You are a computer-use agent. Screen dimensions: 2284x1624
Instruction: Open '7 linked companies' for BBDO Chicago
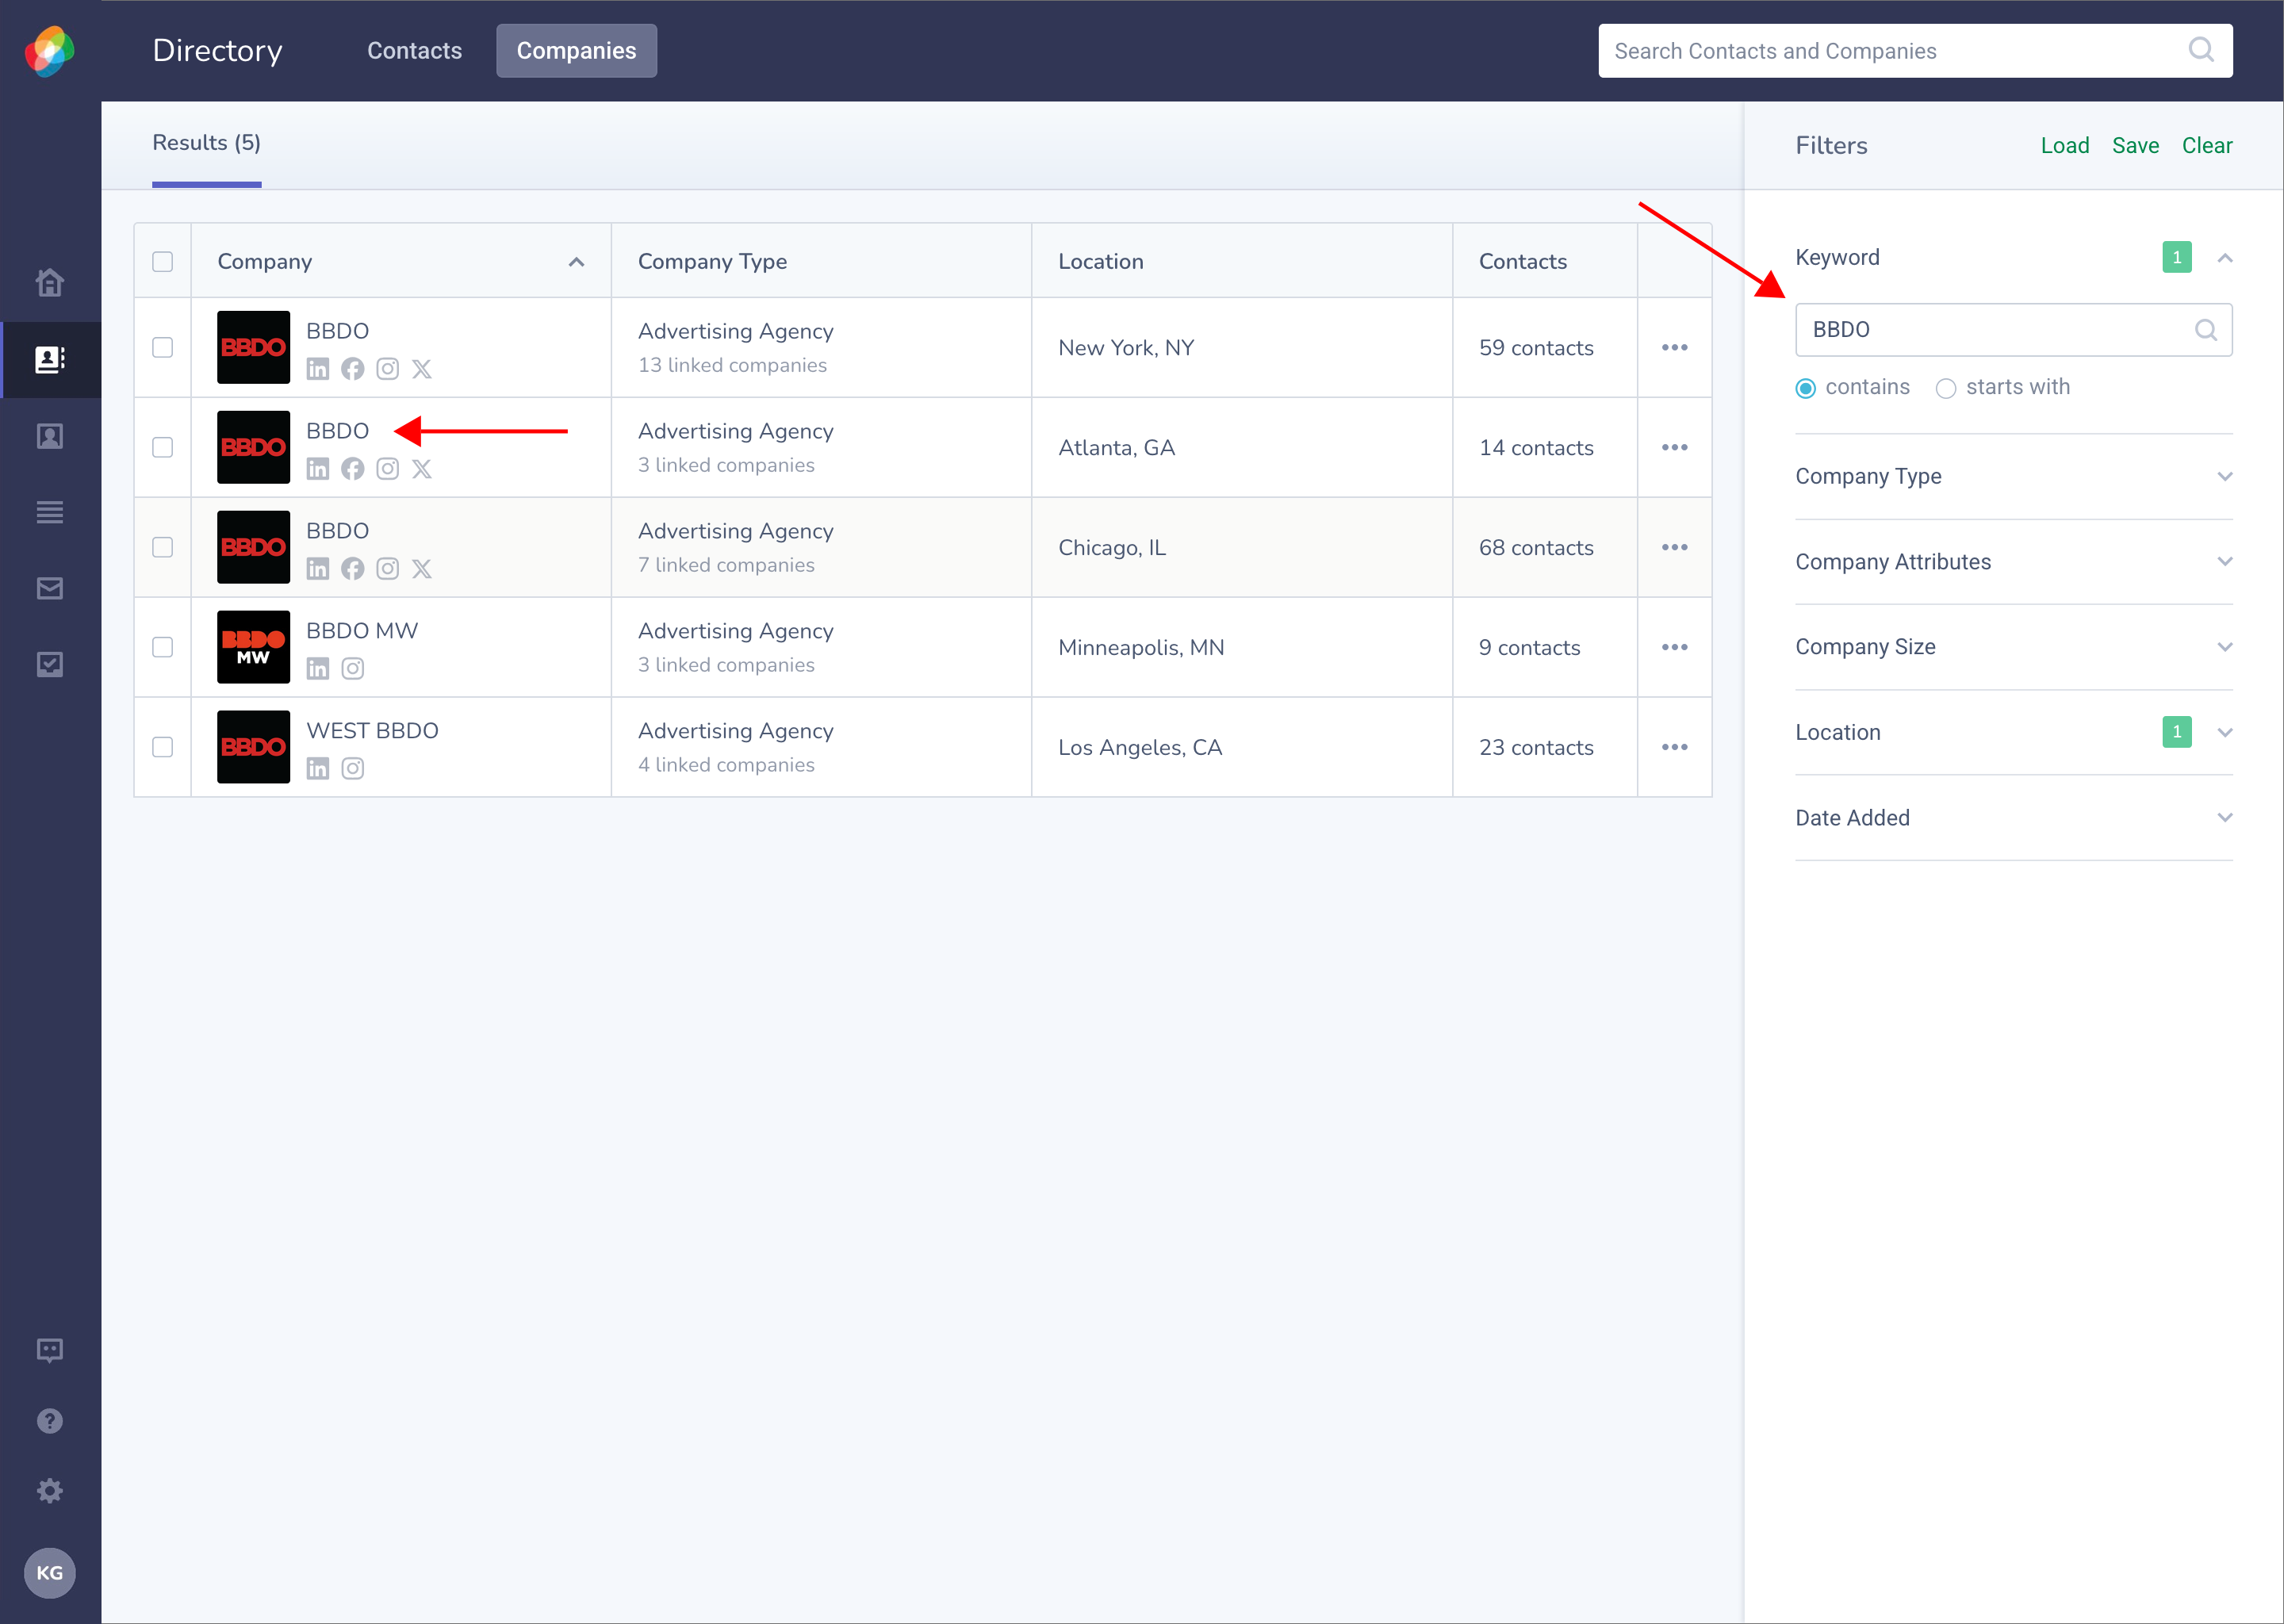point(727,566)
